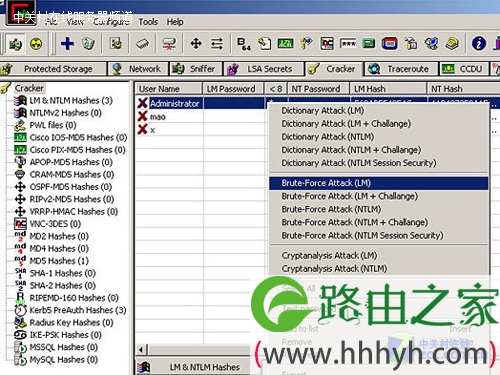Click the yellow radiation APR poisoning icon
The image size is (500, 375).
coord(36,44)
